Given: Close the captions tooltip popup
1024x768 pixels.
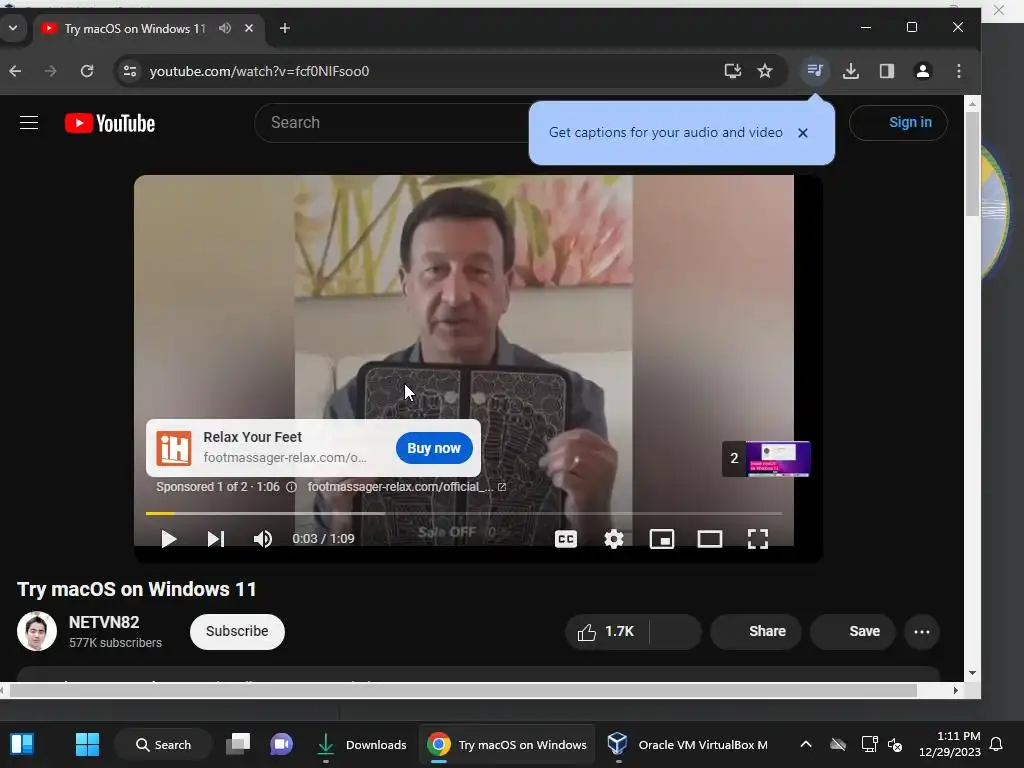Looking at the screenshot, I should click(x=803, y=133).
